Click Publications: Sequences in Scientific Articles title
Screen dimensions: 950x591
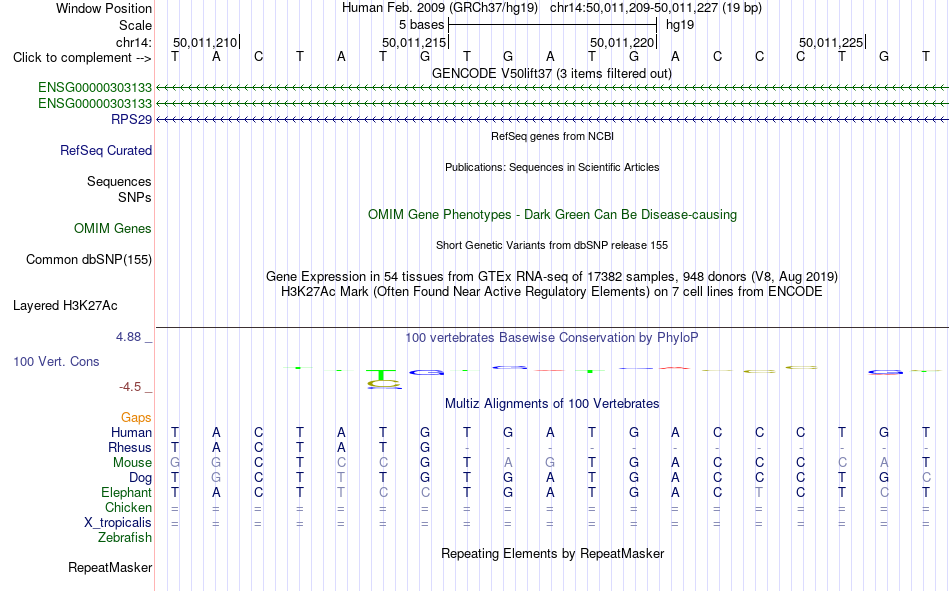(x=552, y=167)
